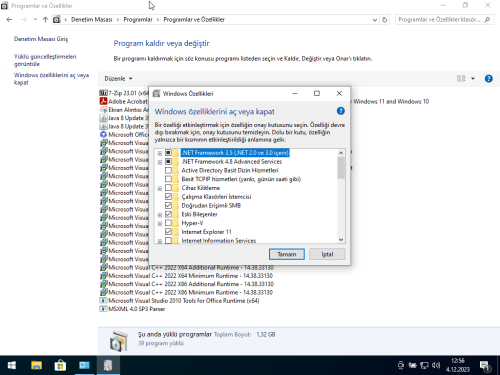Open the Windows Start menu

12,365
